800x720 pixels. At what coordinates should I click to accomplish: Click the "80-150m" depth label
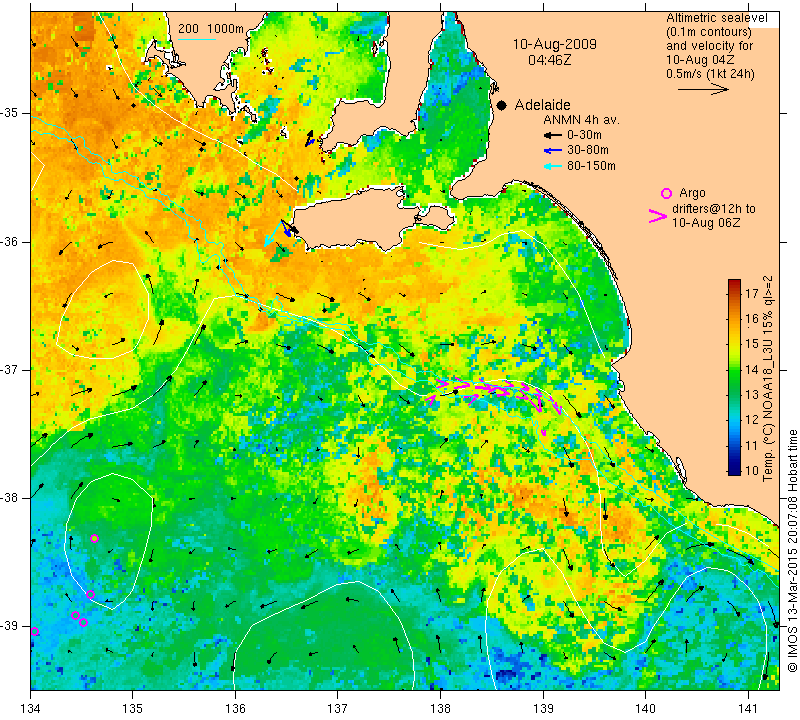[591, 166]
